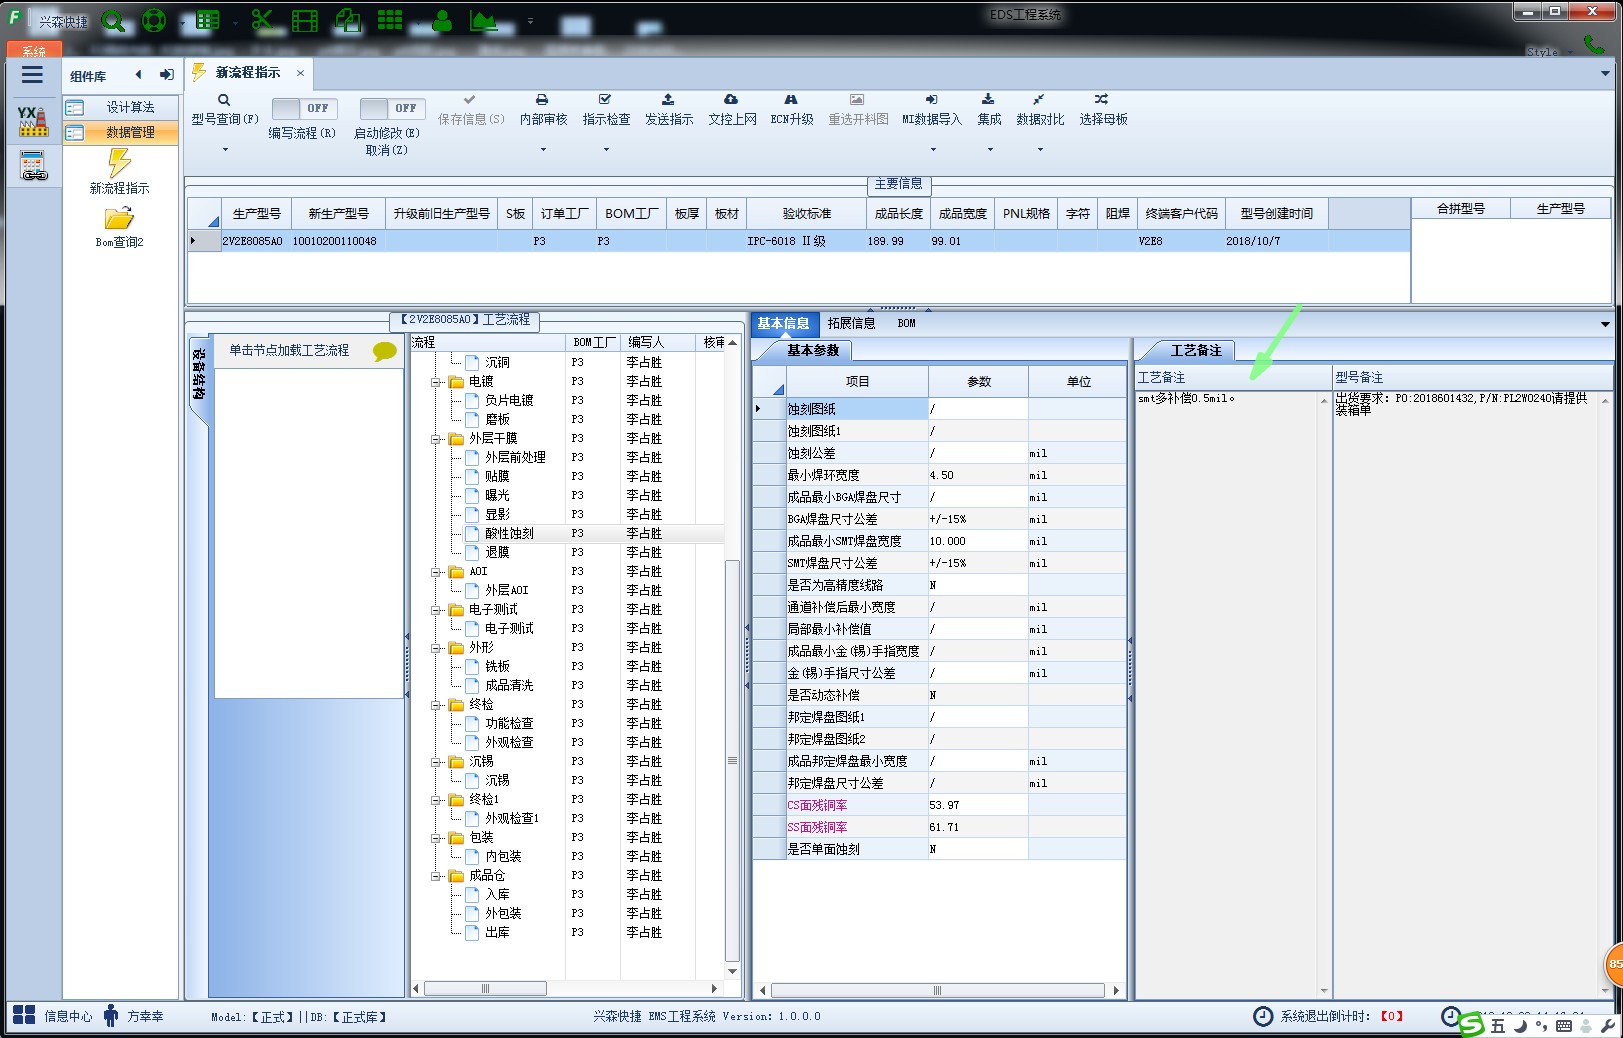
Task: Click the ECN升级 icon
Action: tap(791, 99)
